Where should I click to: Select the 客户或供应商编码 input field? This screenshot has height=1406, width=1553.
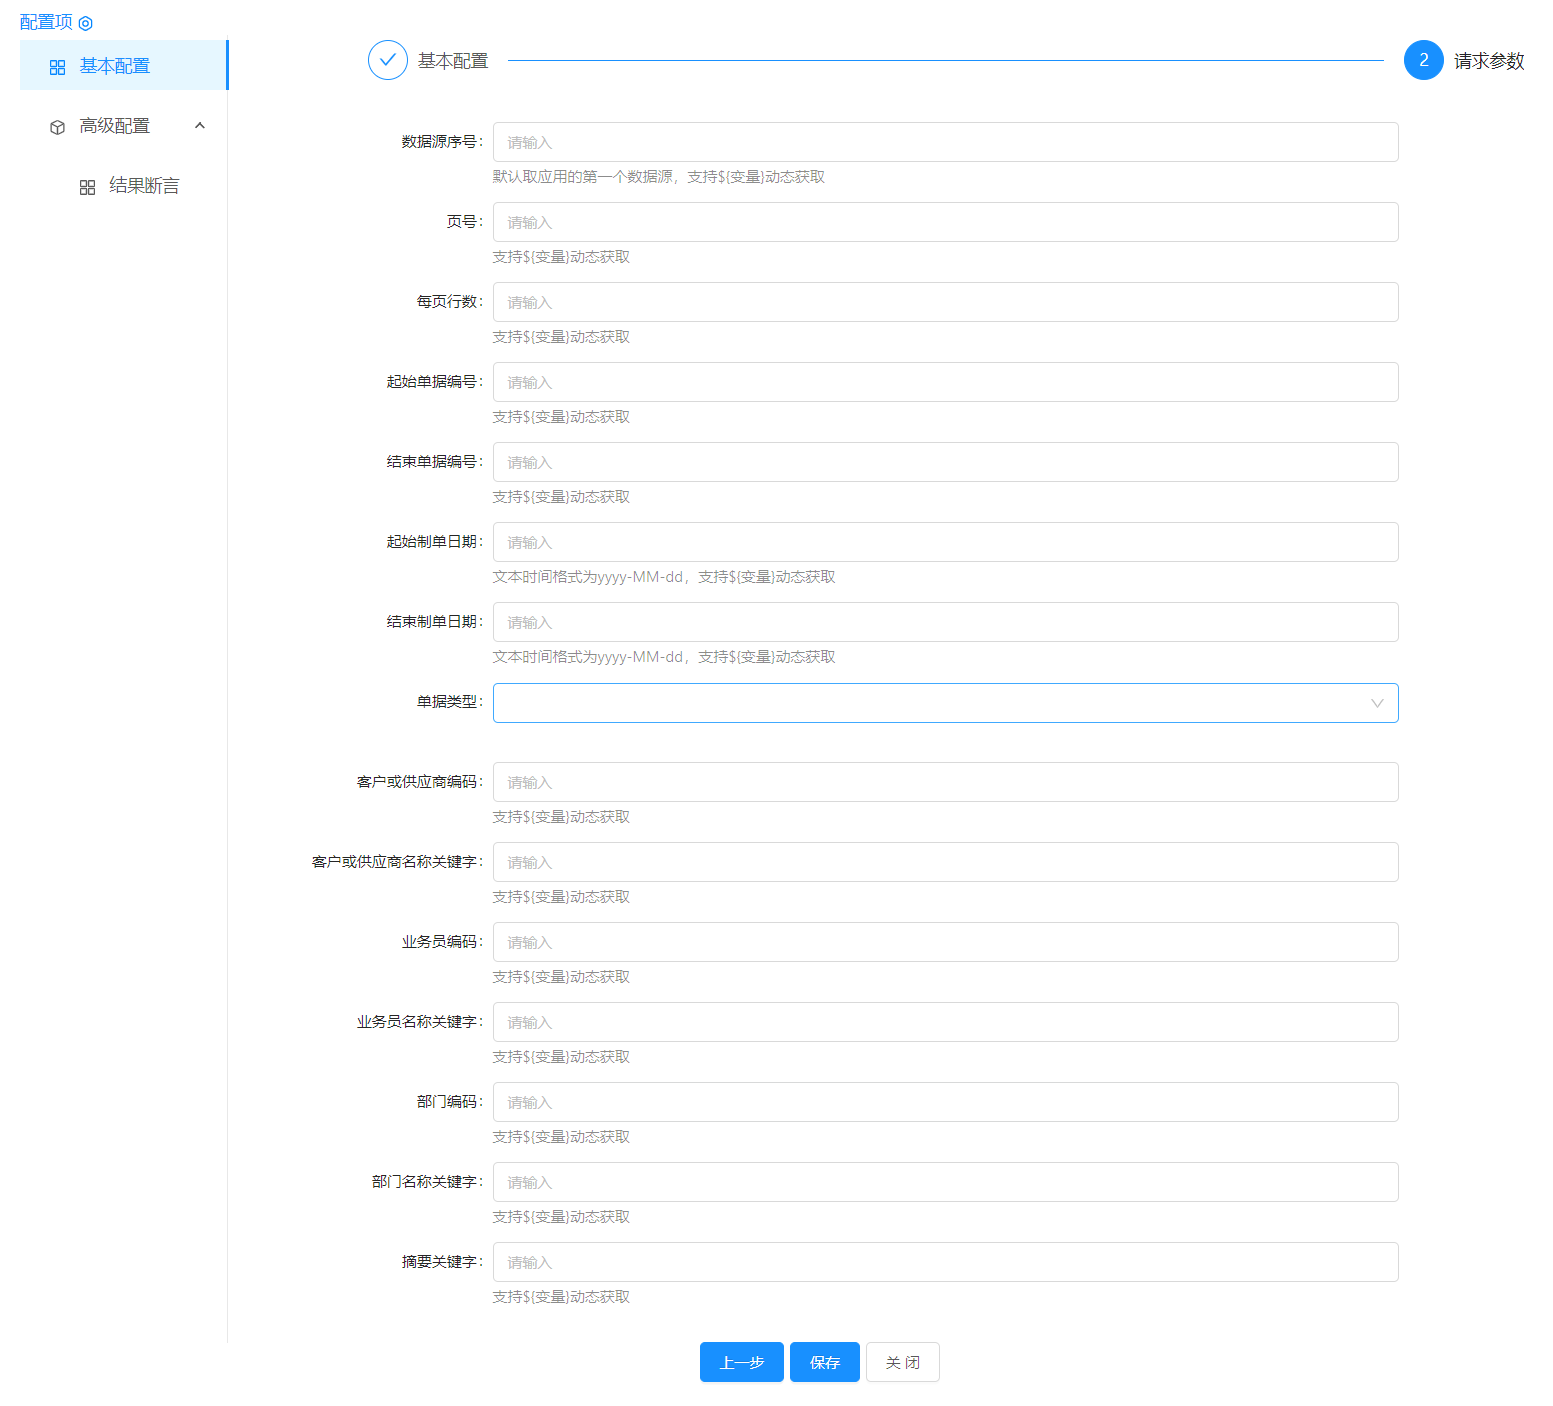(945, 782)
